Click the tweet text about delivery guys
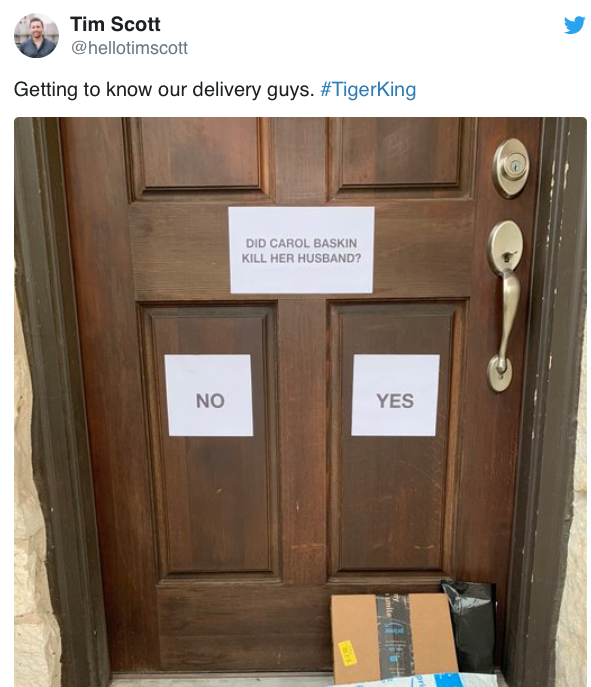The height and width of the screenshot is (687, 591). (x=164, y=89)
